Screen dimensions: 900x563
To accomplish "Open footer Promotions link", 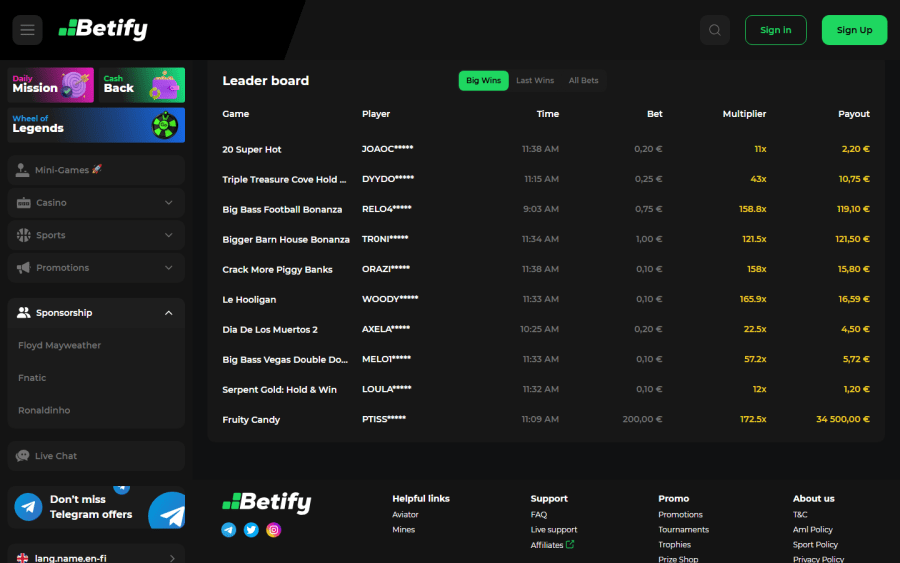I will (x=680, y=515).
